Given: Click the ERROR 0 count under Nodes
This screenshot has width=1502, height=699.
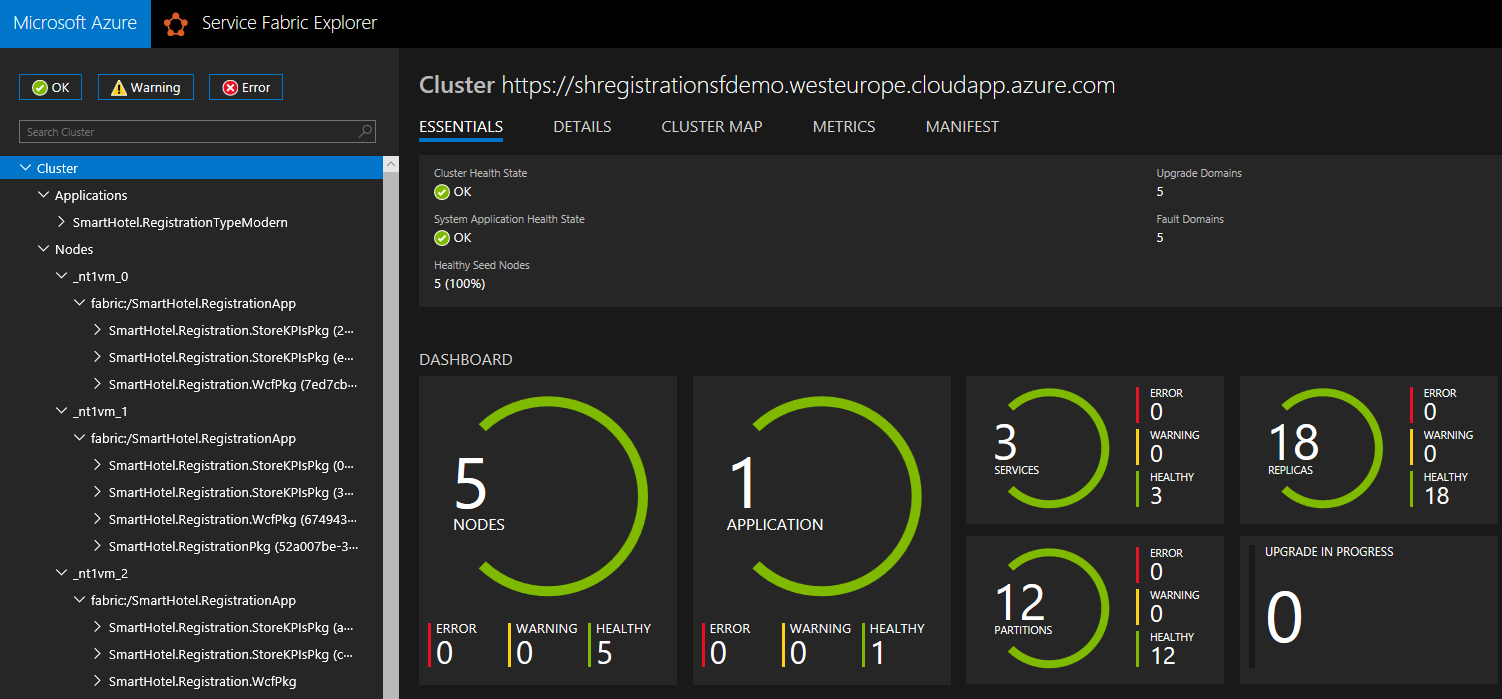Looking at the screenshot, I should point(454,644).
